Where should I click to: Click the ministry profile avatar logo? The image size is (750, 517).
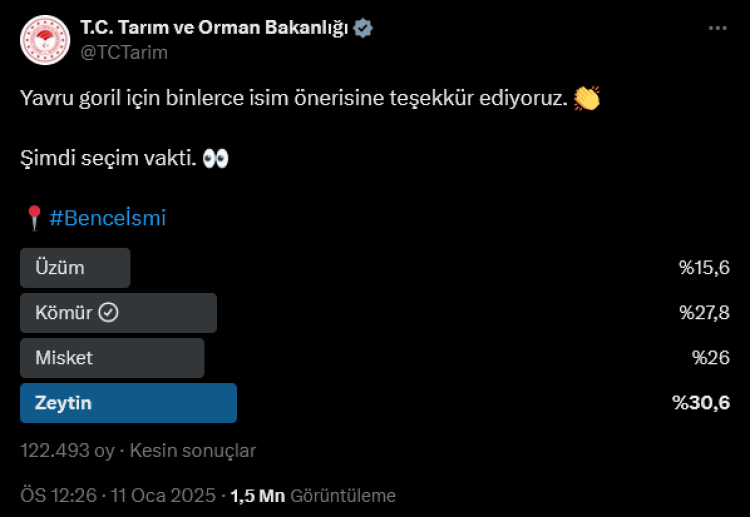pyautogui.click(x=42, y=39)
